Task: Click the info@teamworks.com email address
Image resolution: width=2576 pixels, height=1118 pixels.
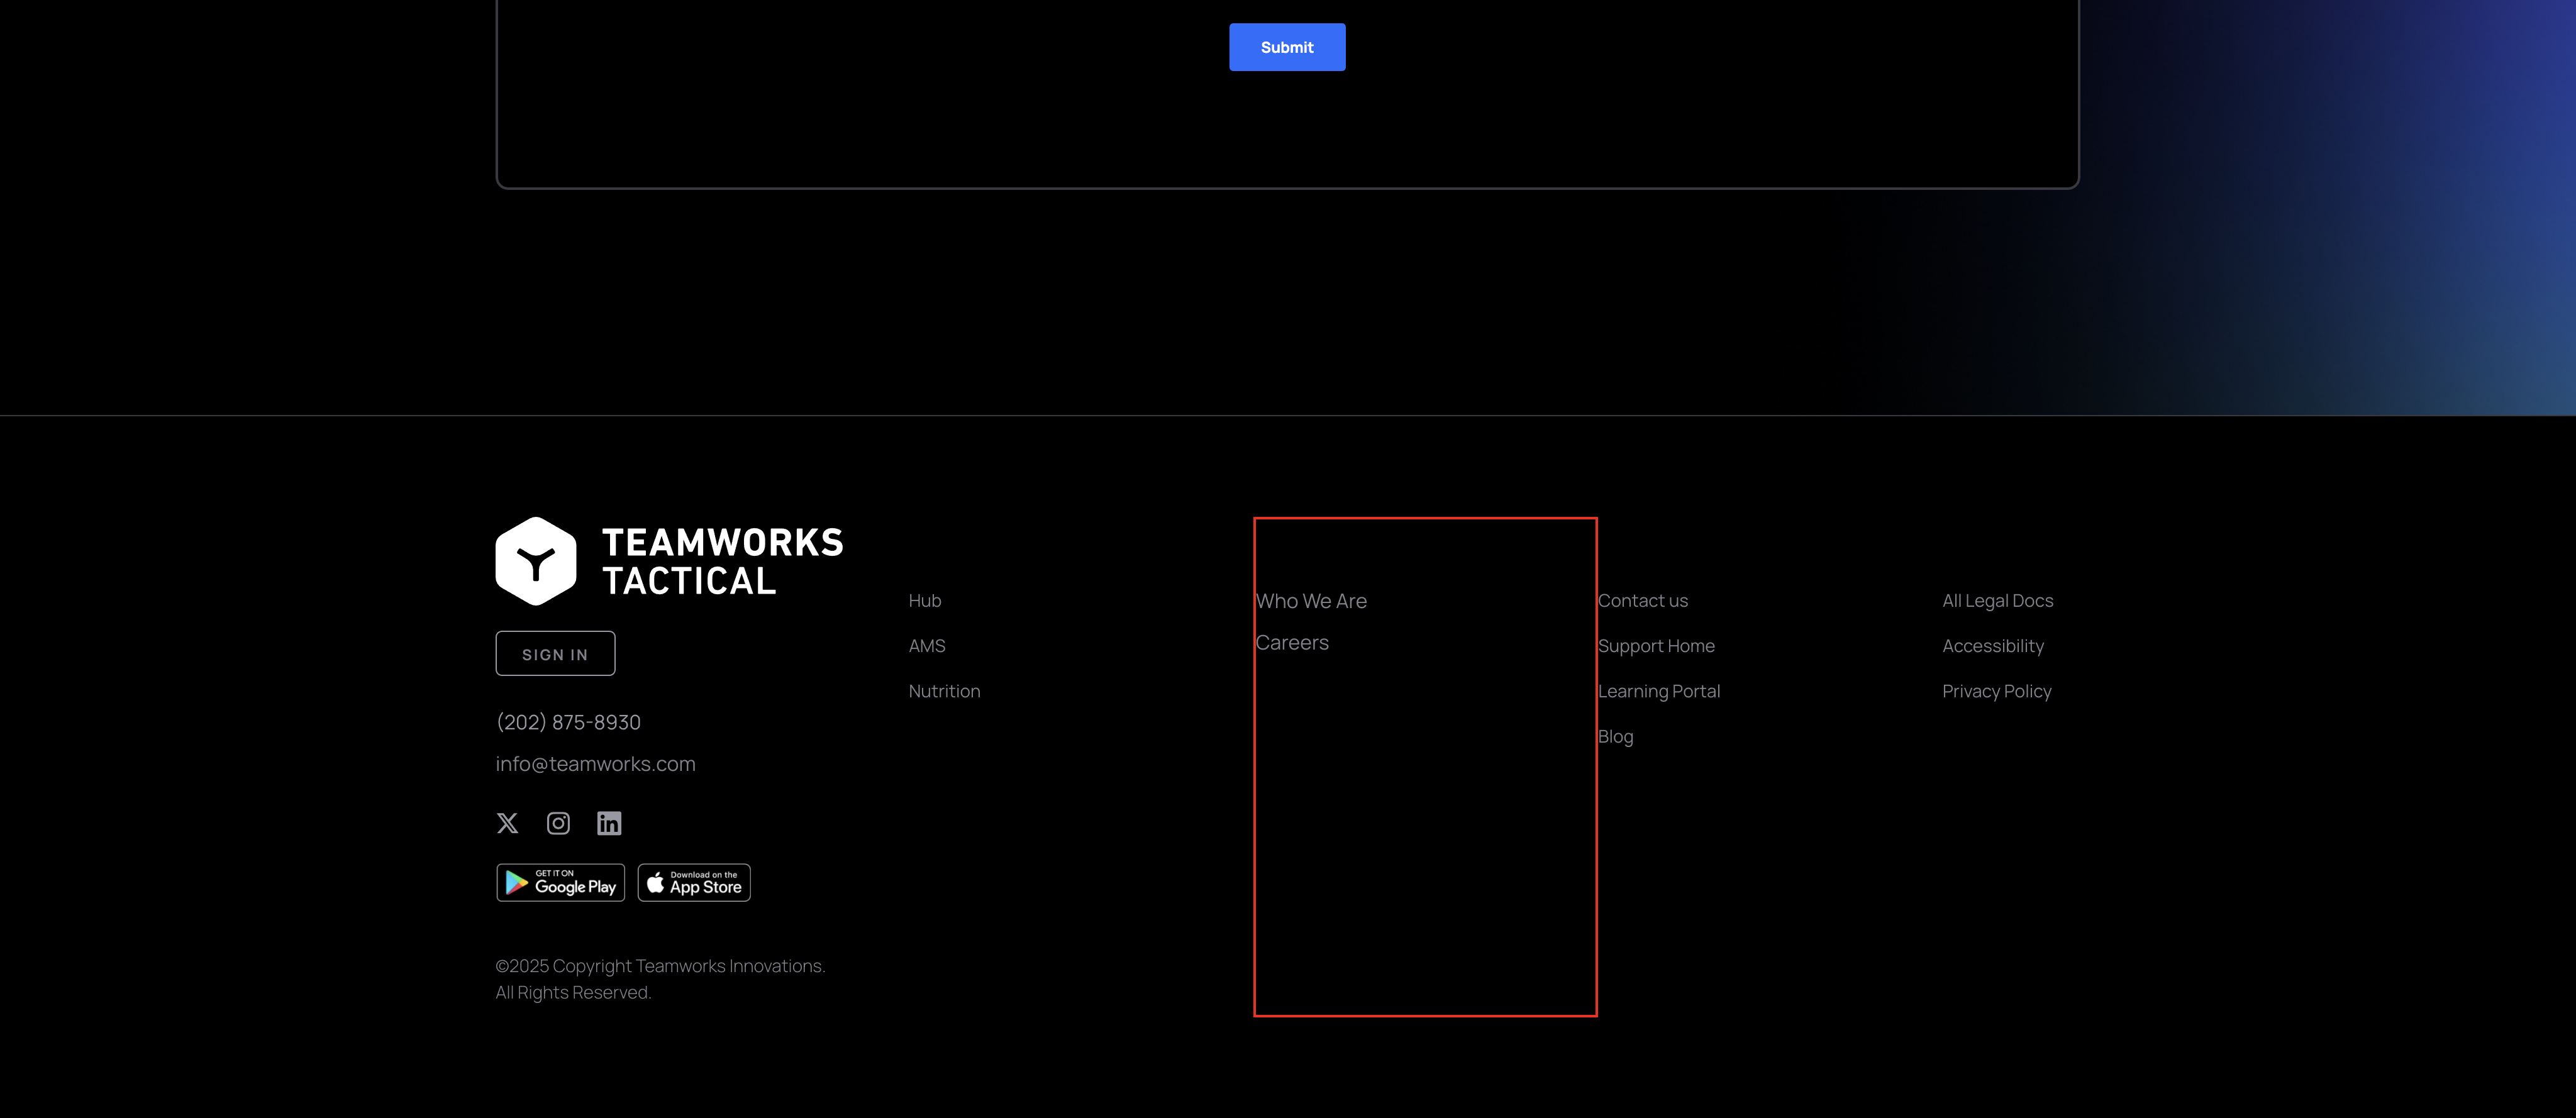Action: click(x=595, y=764)
